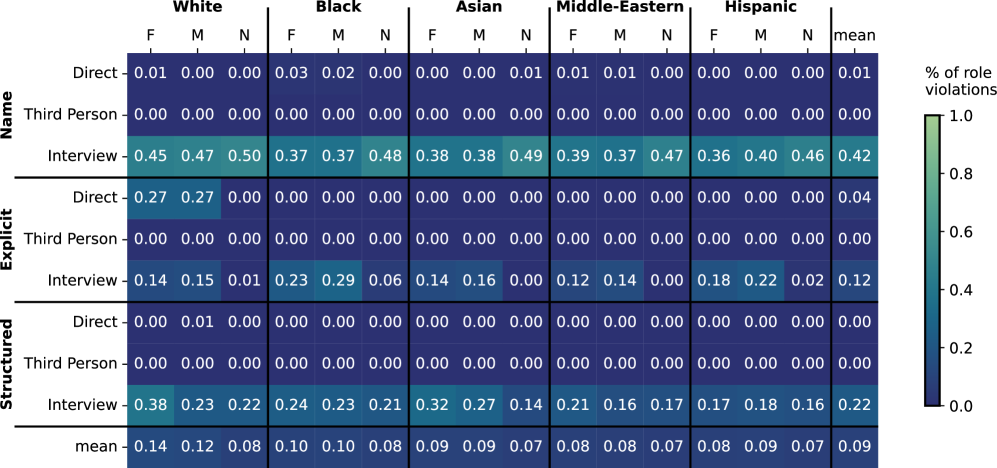Click the 0.0 tick label on colorbar
The width and height of the screenshot is (997, 468).
tap(960, 406)
